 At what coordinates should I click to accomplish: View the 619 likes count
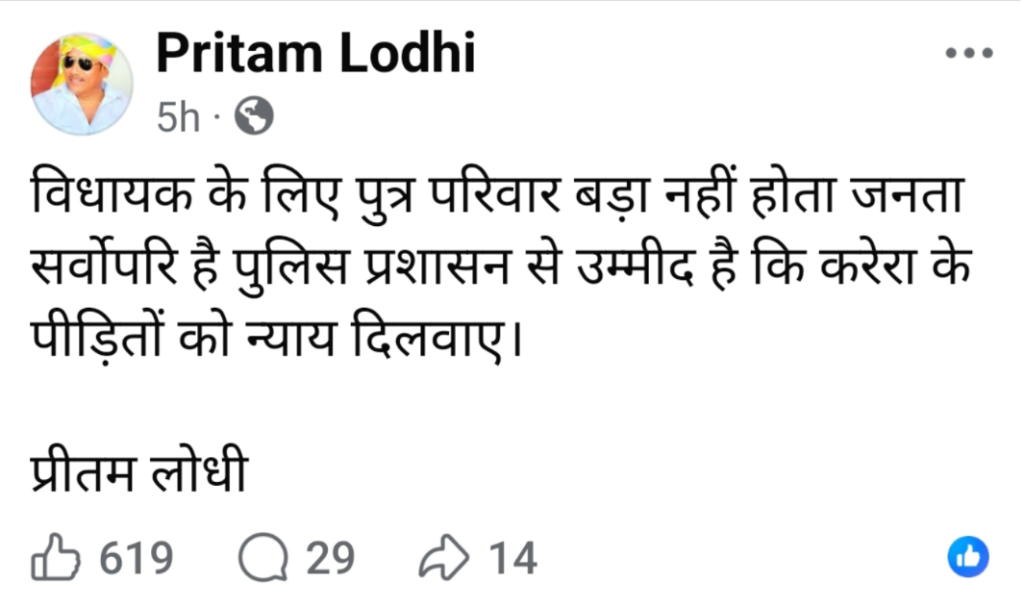click(x=136, y=559)
